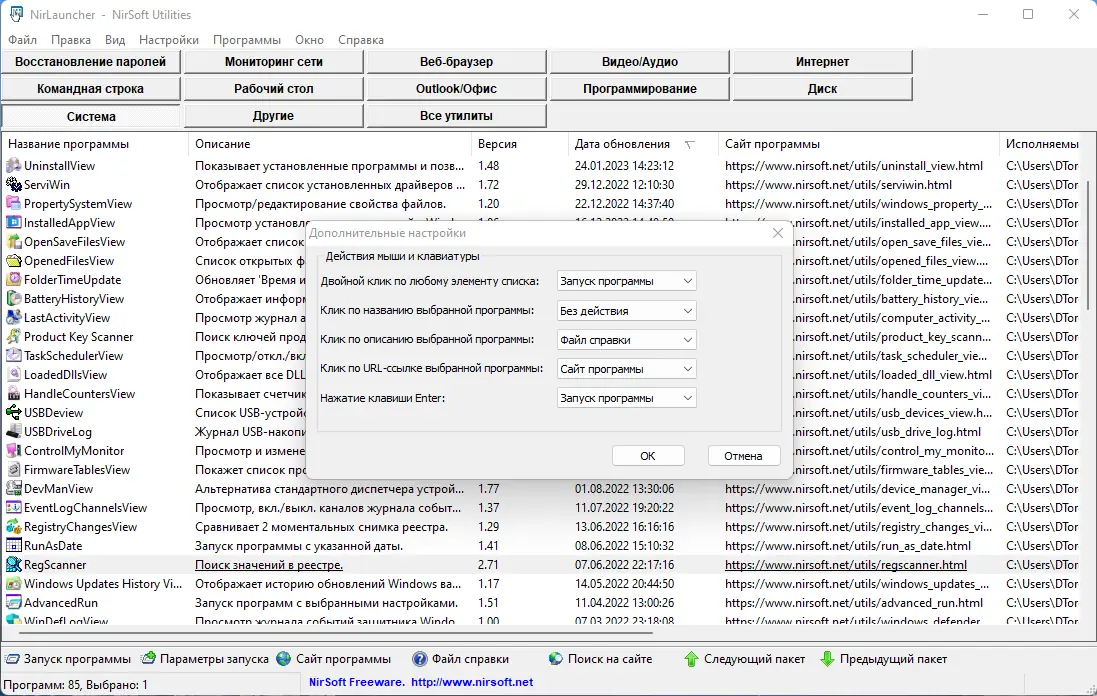Open the Программы menu
This screenshot has width=1097, height=696.
pyautogui.click(x=247, y=40)
